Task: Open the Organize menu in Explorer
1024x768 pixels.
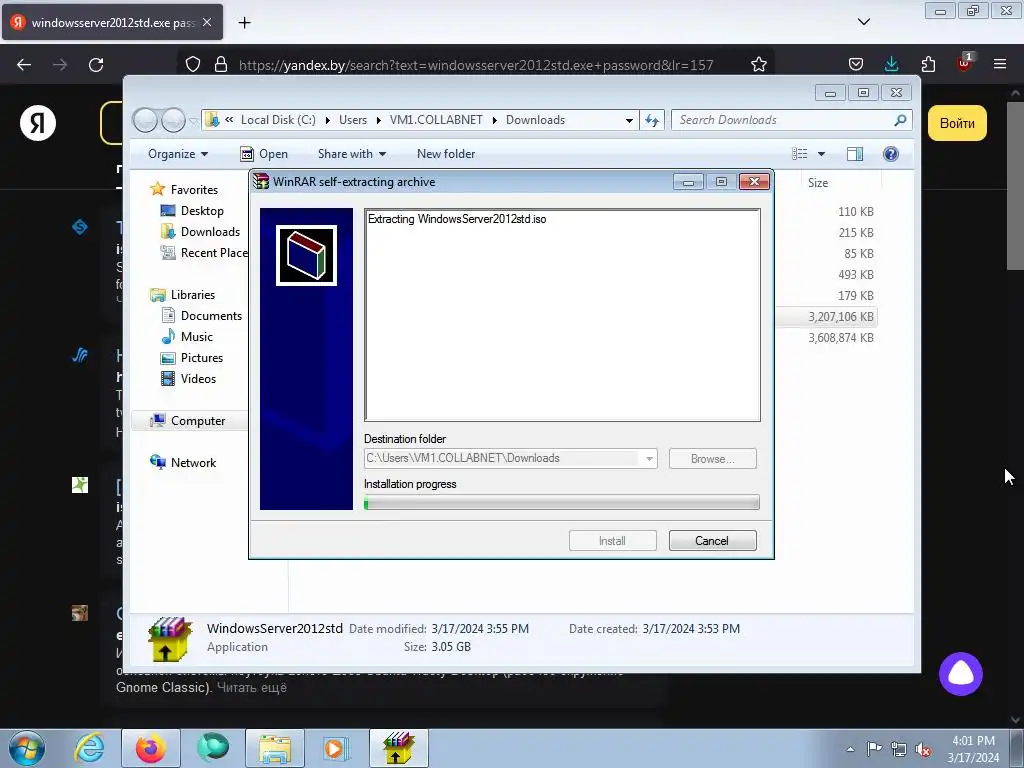Action: [x=178, y=154]
